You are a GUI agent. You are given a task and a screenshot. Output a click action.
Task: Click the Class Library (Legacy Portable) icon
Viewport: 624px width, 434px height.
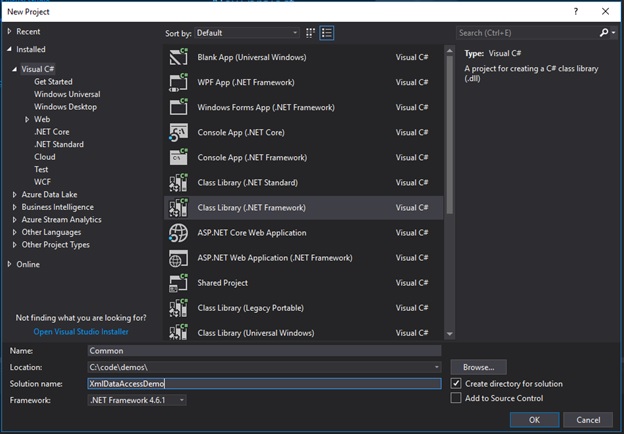pyautogui.click(x=178, y=308)
